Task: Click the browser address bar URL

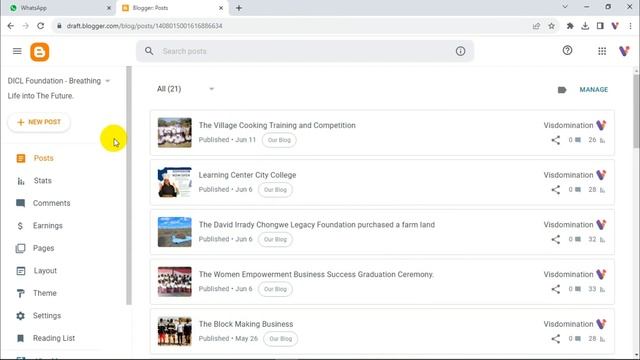Action: 144,26
